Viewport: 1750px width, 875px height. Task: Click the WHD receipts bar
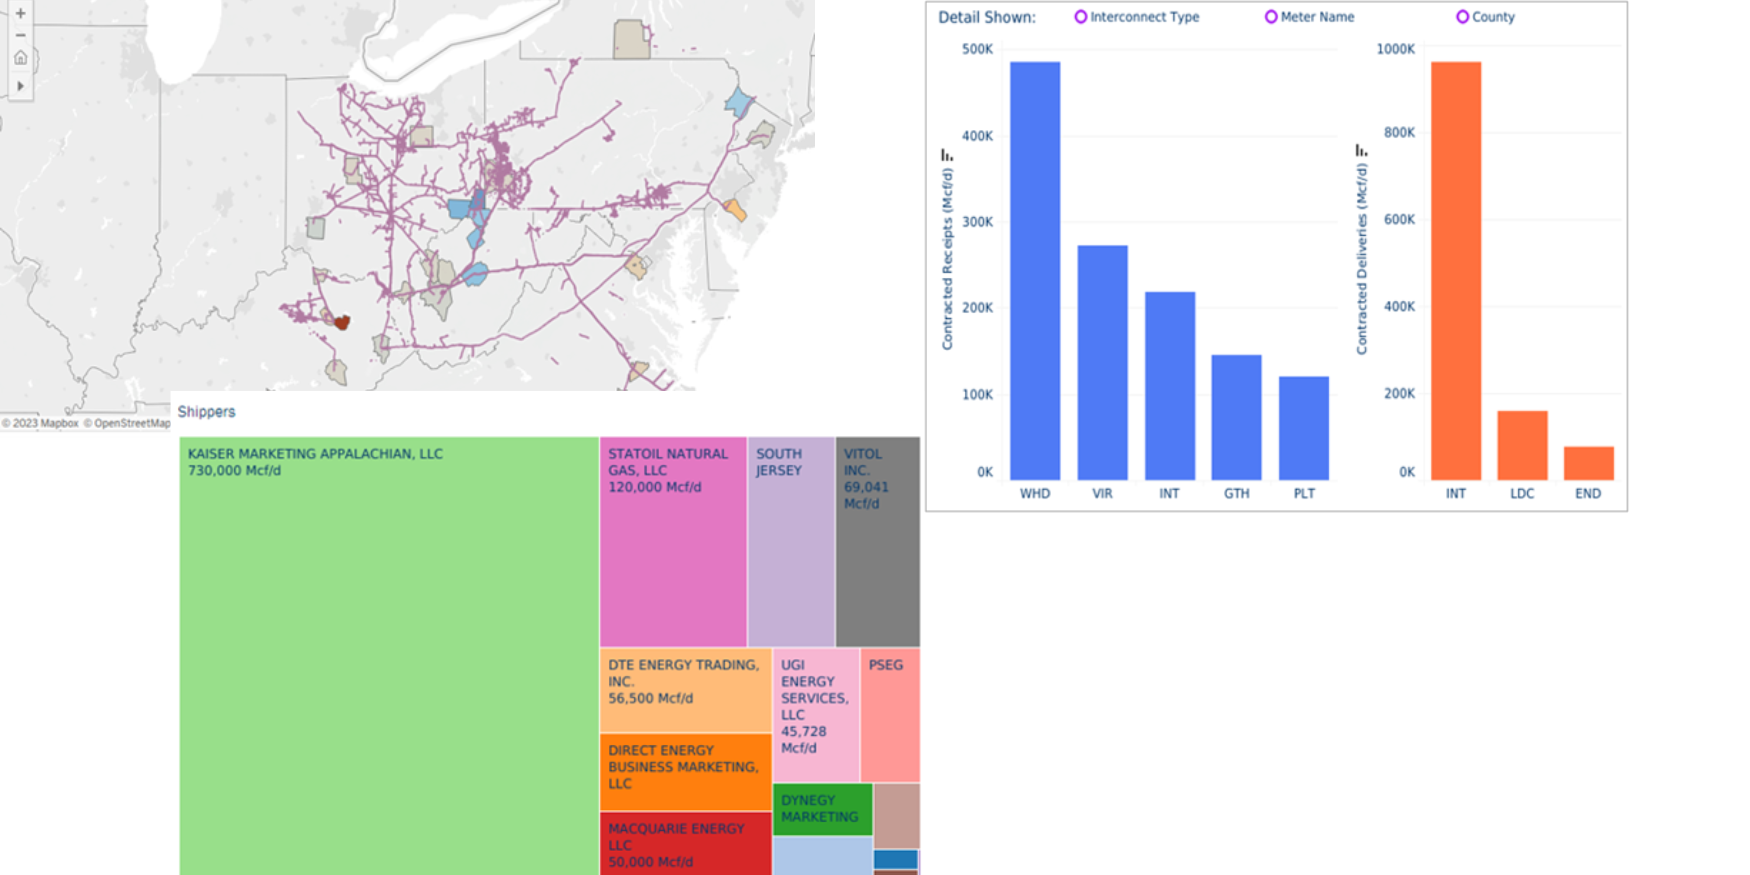click(1035, 271)
